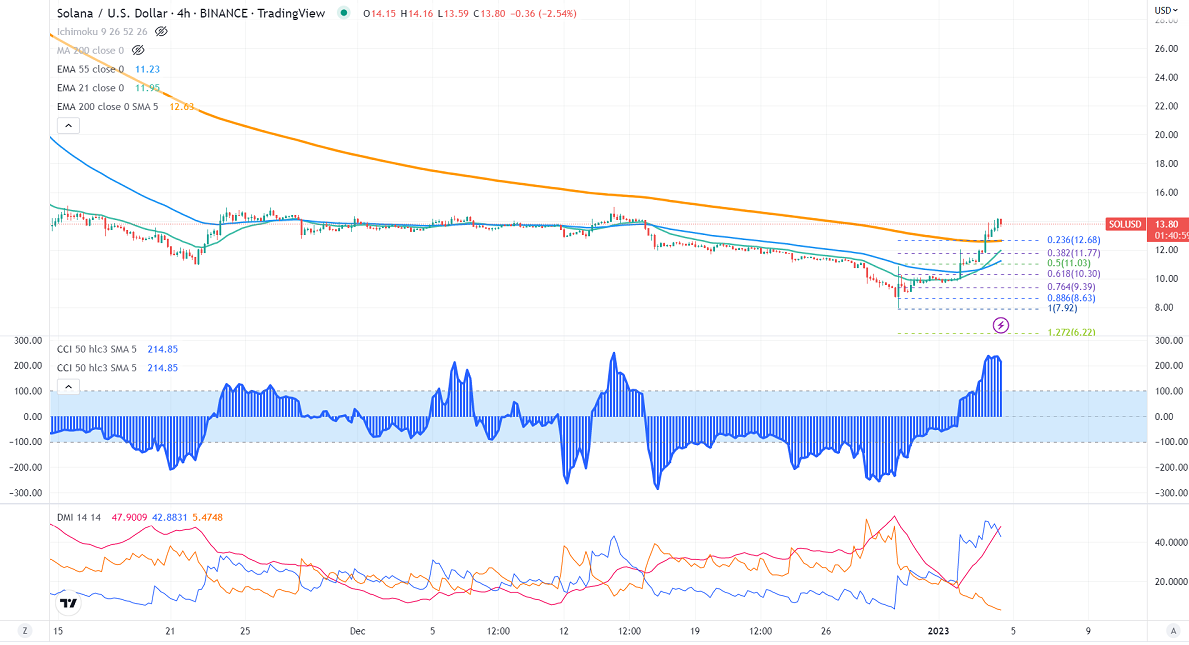Click the EMA 55 value 11.23

click(147, 69)
